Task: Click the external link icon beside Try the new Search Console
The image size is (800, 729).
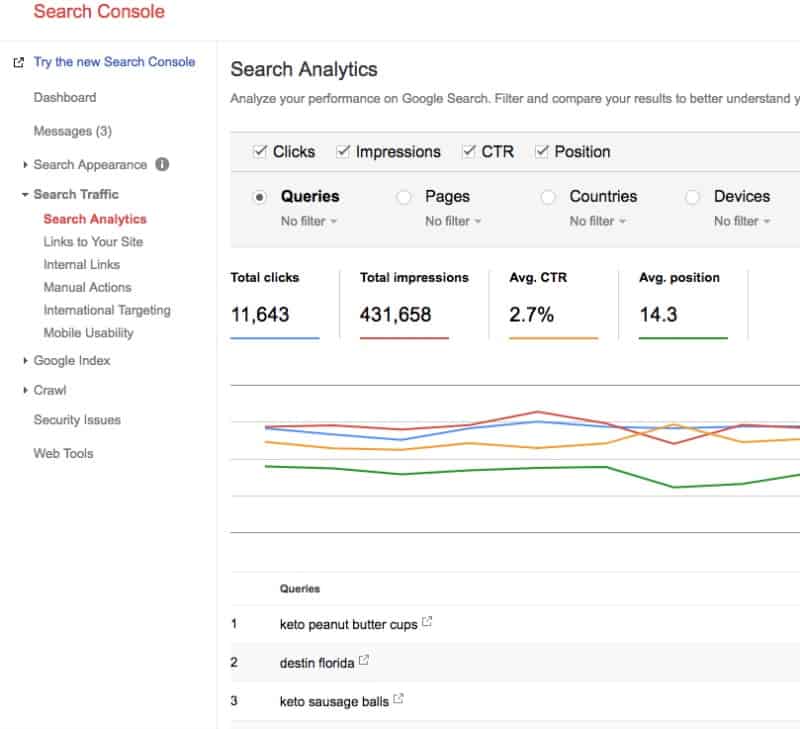Action: [18, 63]
